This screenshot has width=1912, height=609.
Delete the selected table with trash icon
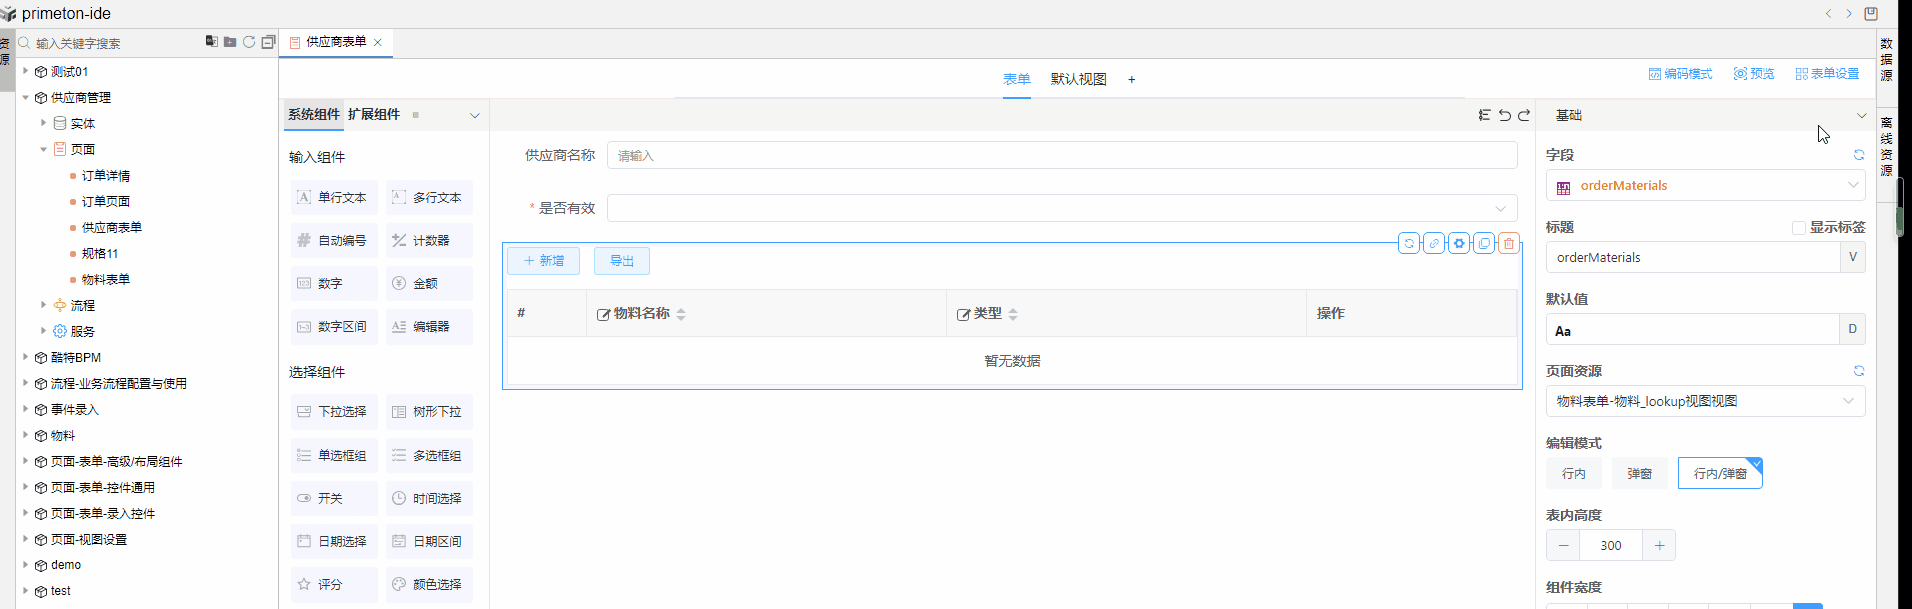[1509, 243]
